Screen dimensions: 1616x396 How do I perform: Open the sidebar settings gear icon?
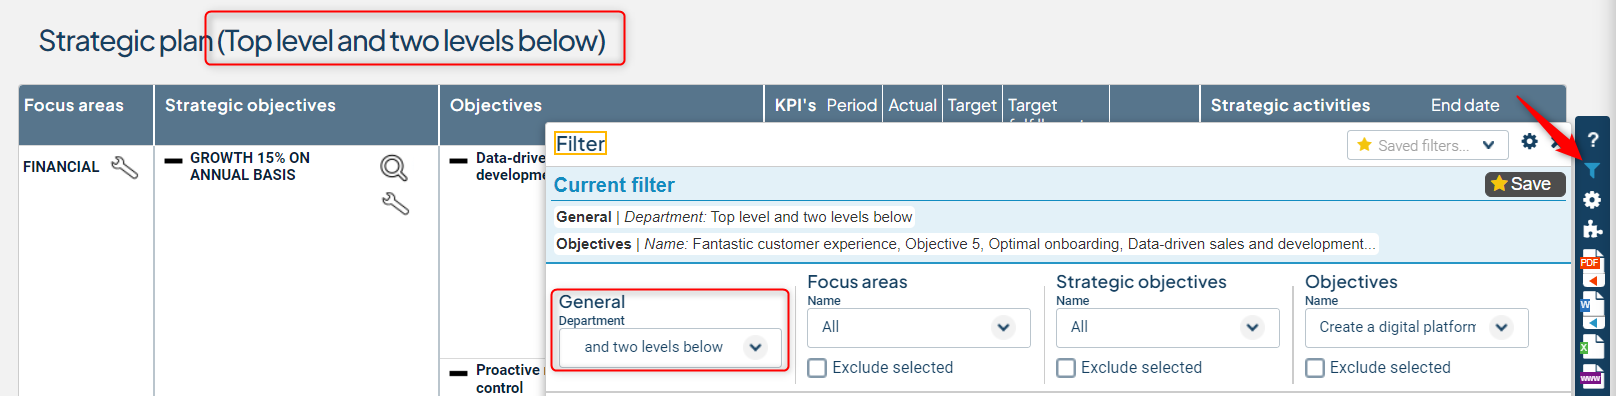coord(1592,200)
